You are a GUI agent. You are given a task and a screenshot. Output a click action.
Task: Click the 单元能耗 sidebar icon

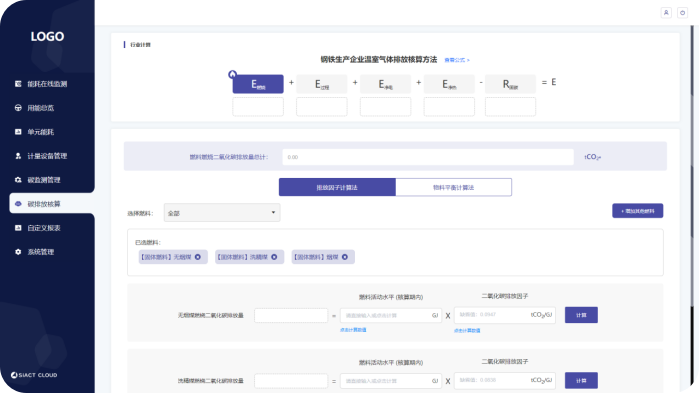click(x=18, y=132)
